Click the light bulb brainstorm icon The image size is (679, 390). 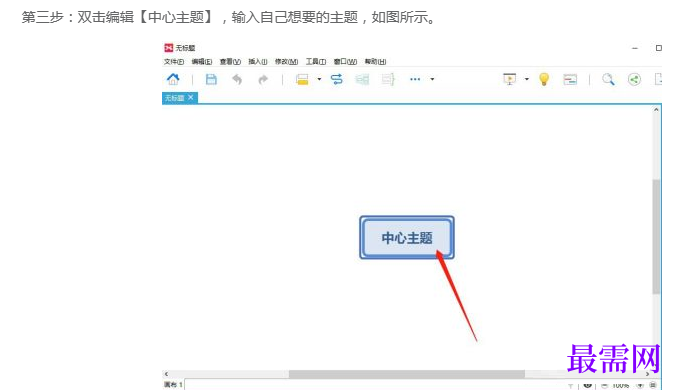point(544,79)
